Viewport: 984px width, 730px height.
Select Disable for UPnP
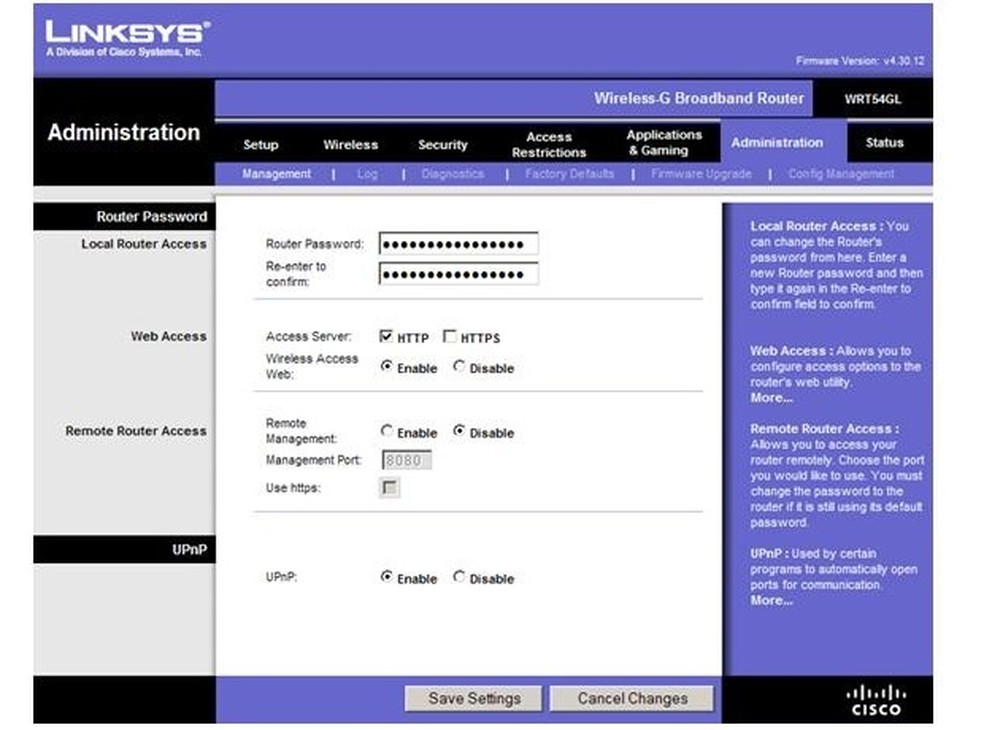pyautogui.click(x=459, y=577)
